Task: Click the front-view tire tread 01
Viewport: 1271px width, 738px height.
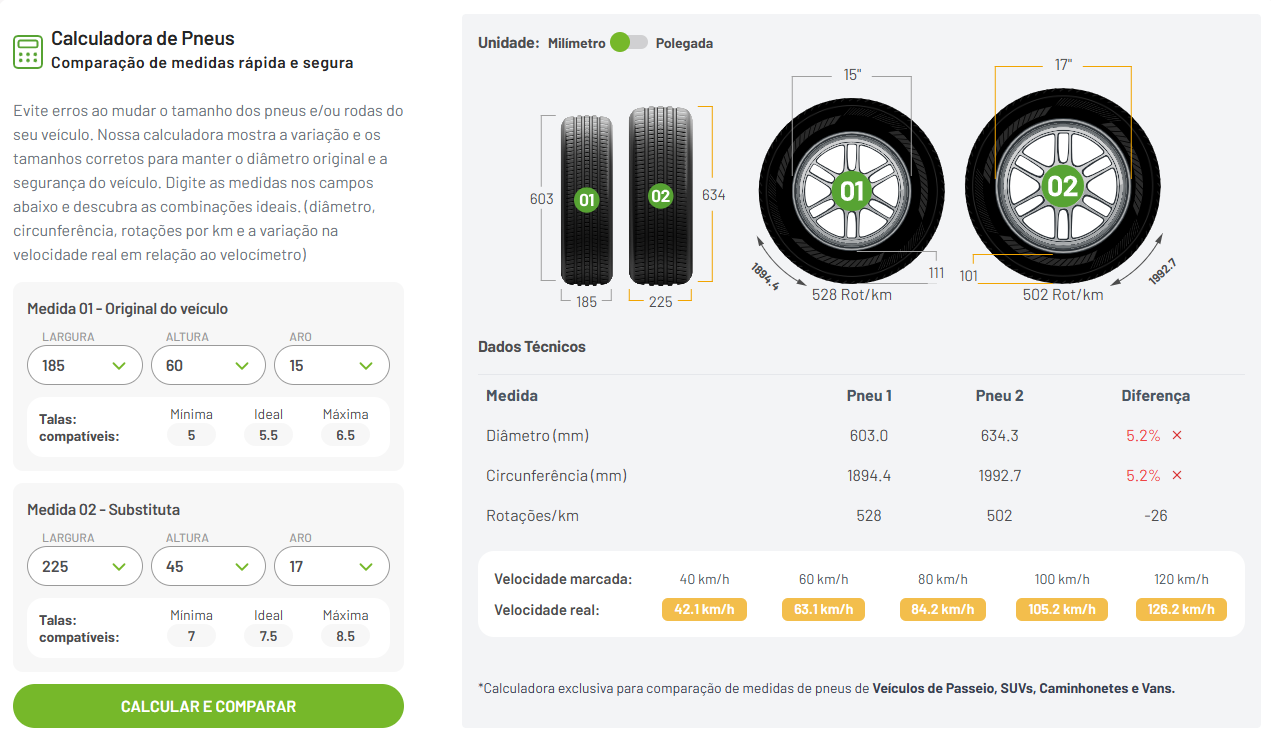Action: (x=586, y=199)
